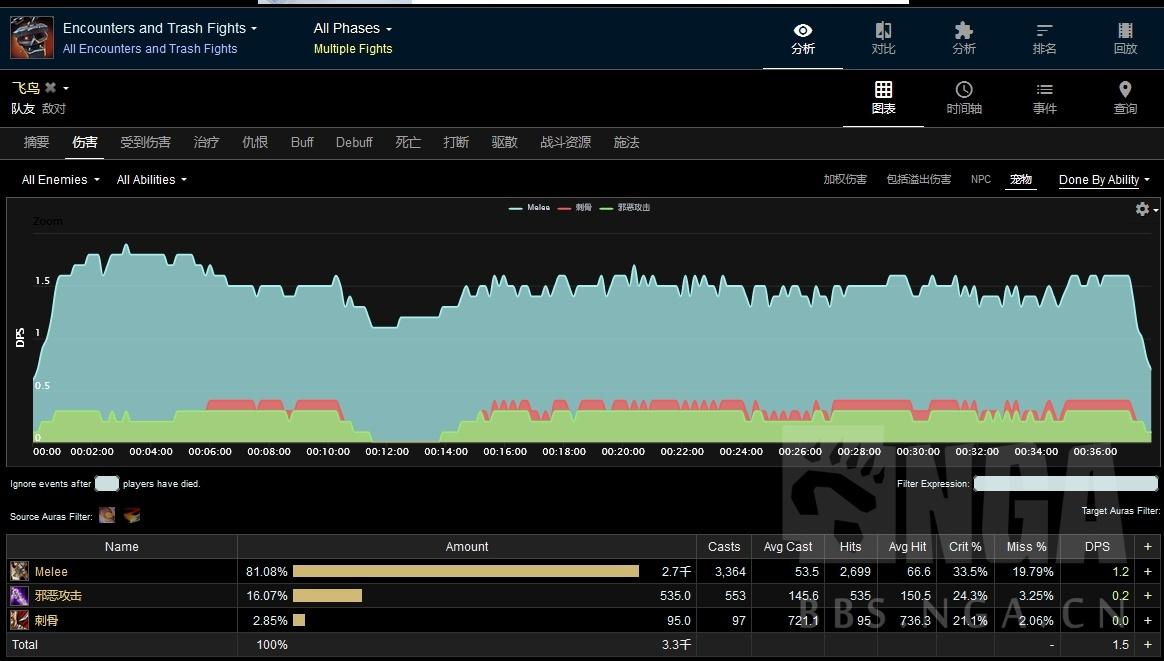Switch to the 图表 table view
This screenshot has width=1164, height=661.
pyautogui.click(x=883, y=98)
